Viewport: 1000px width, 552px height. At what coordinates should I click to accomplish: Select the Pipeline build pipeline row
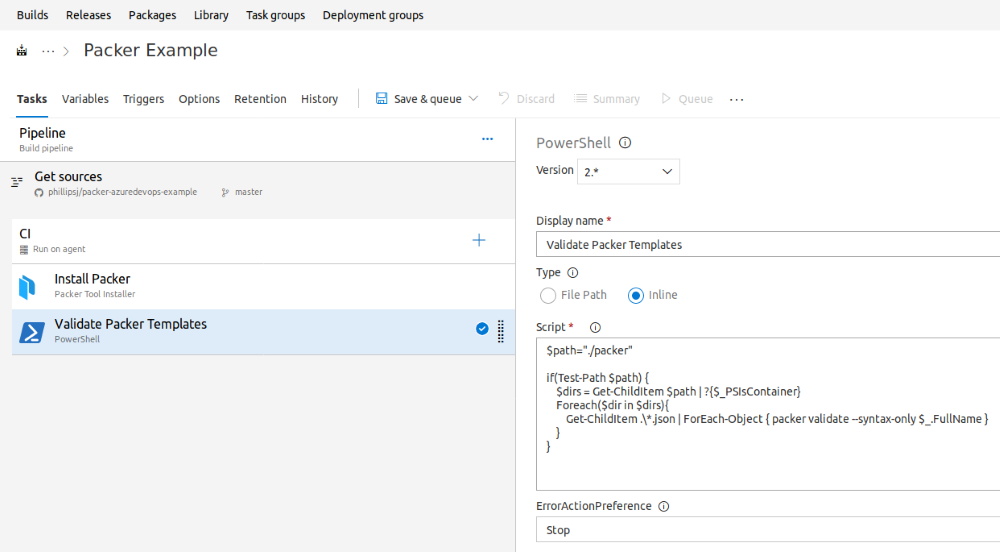coord(258,139)
